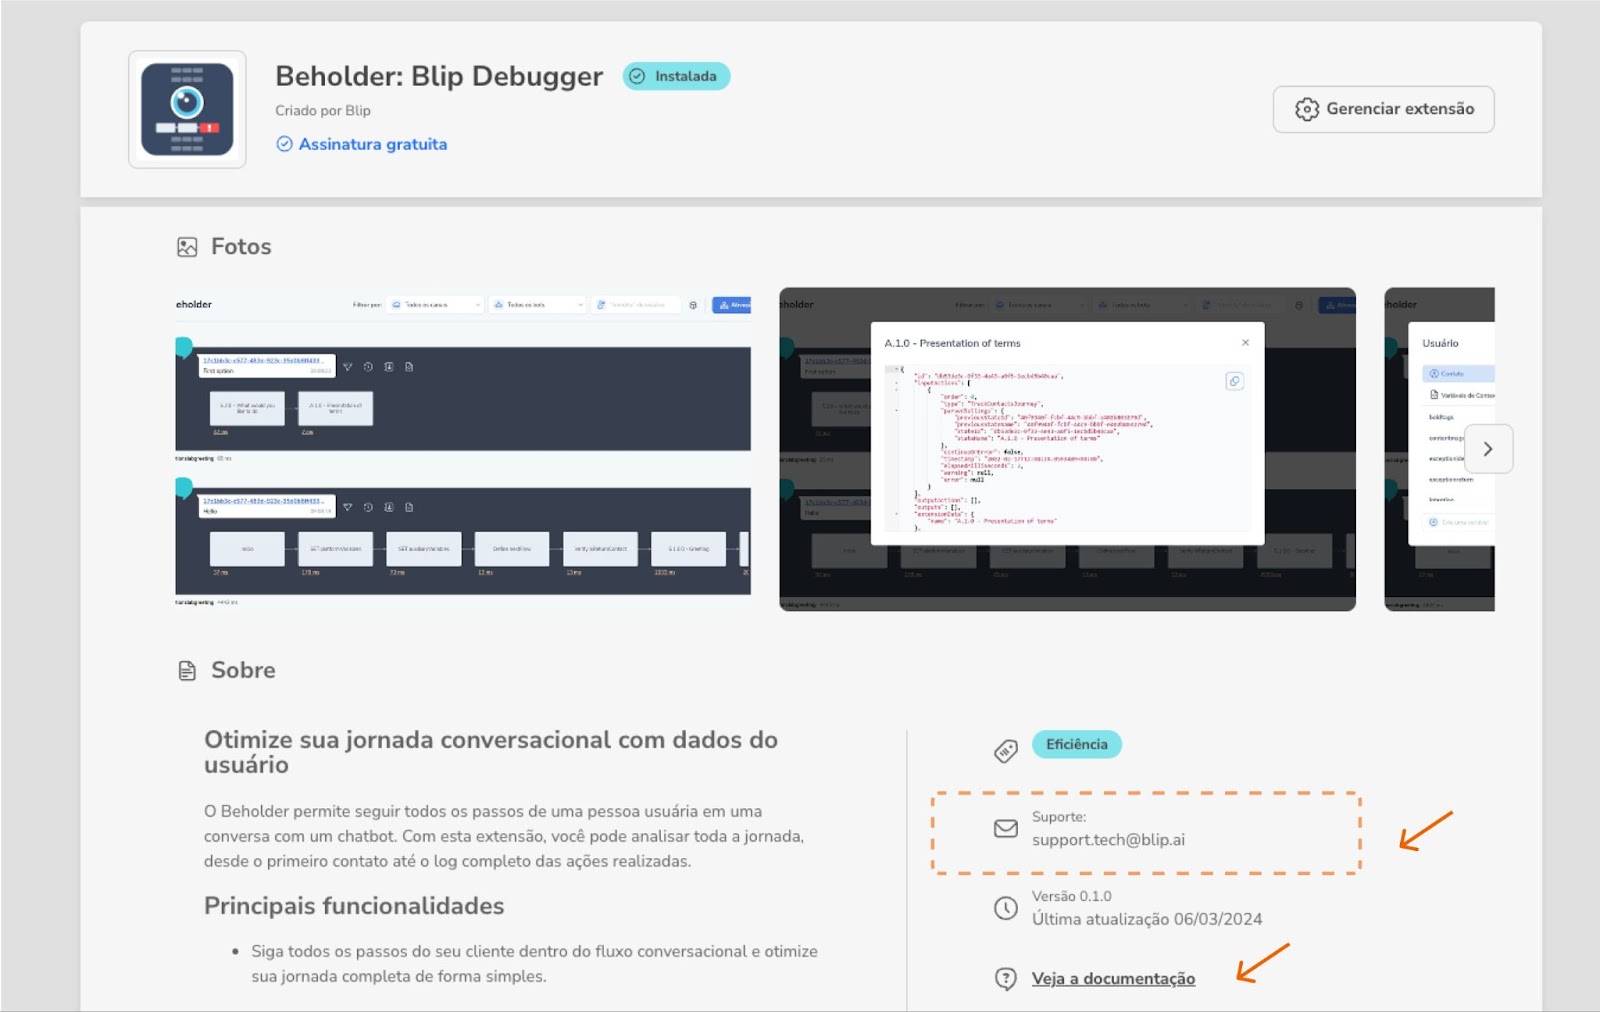Open the third Usuário panel screenshot
The height and width of the screenshot is (1012, 1600).
(1439, 449)
